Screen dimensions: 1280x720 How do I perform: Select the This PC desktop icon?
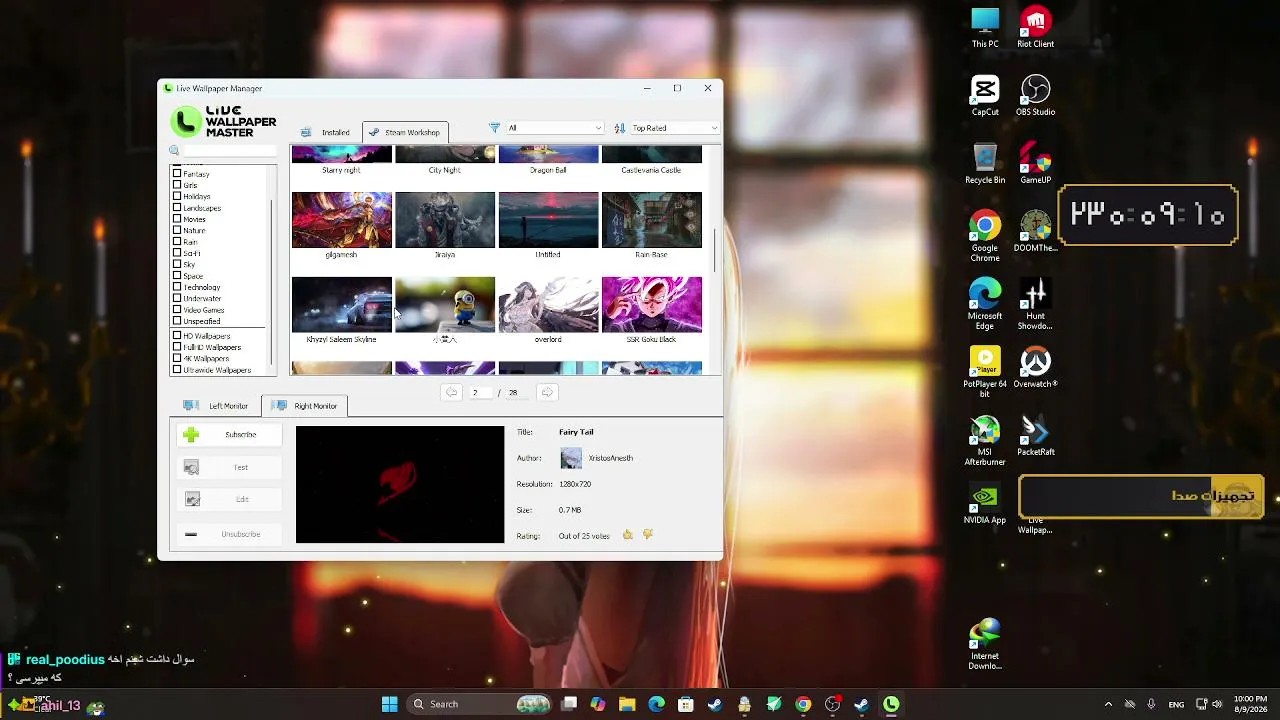(985, 28)
